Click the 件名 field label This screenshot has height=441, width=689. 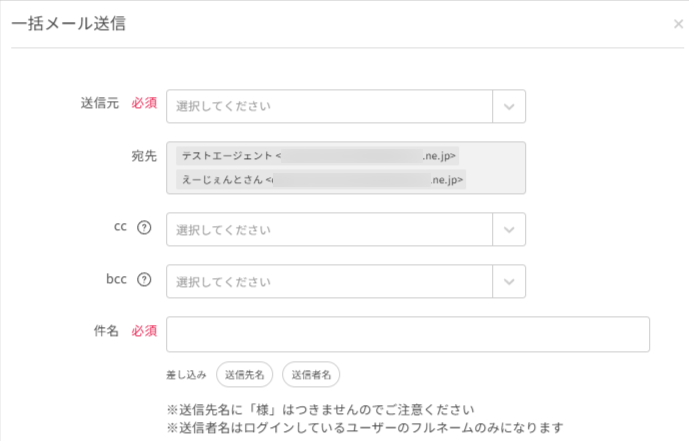coord(106,331)
